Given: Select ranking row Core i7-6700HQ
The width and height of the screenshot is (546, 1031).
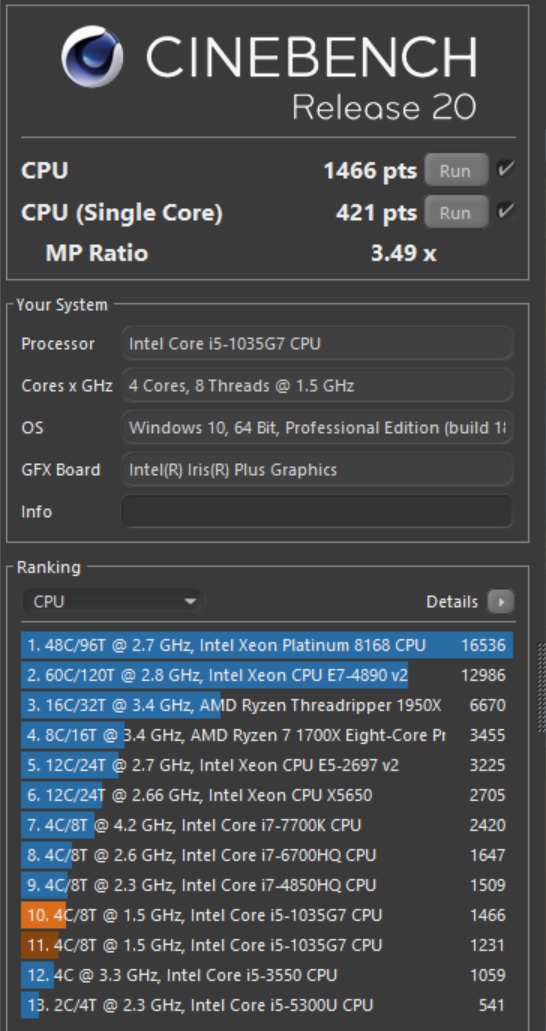Looking at the screenshot, I should point(267,855).
